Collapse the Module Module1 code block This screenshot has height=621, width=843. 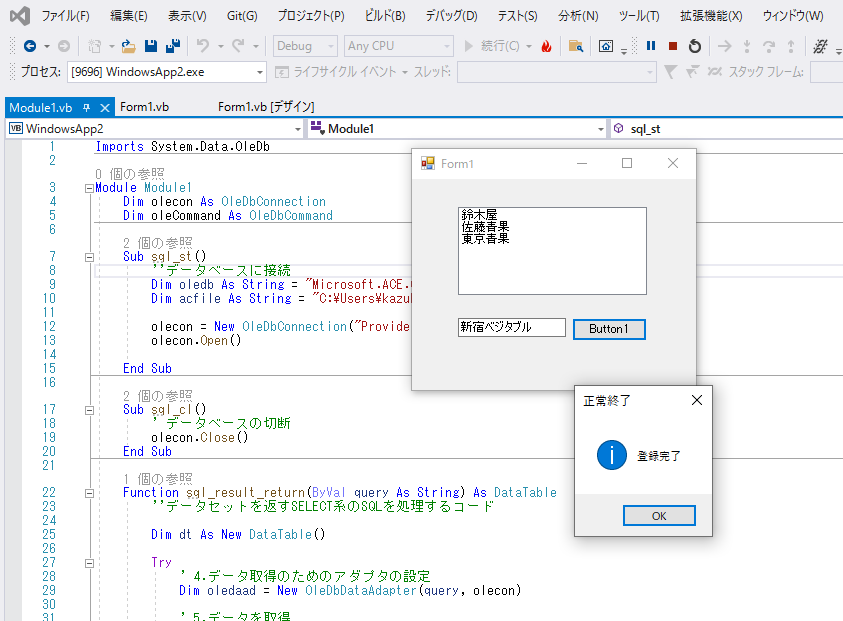click(x=89, y=187)
